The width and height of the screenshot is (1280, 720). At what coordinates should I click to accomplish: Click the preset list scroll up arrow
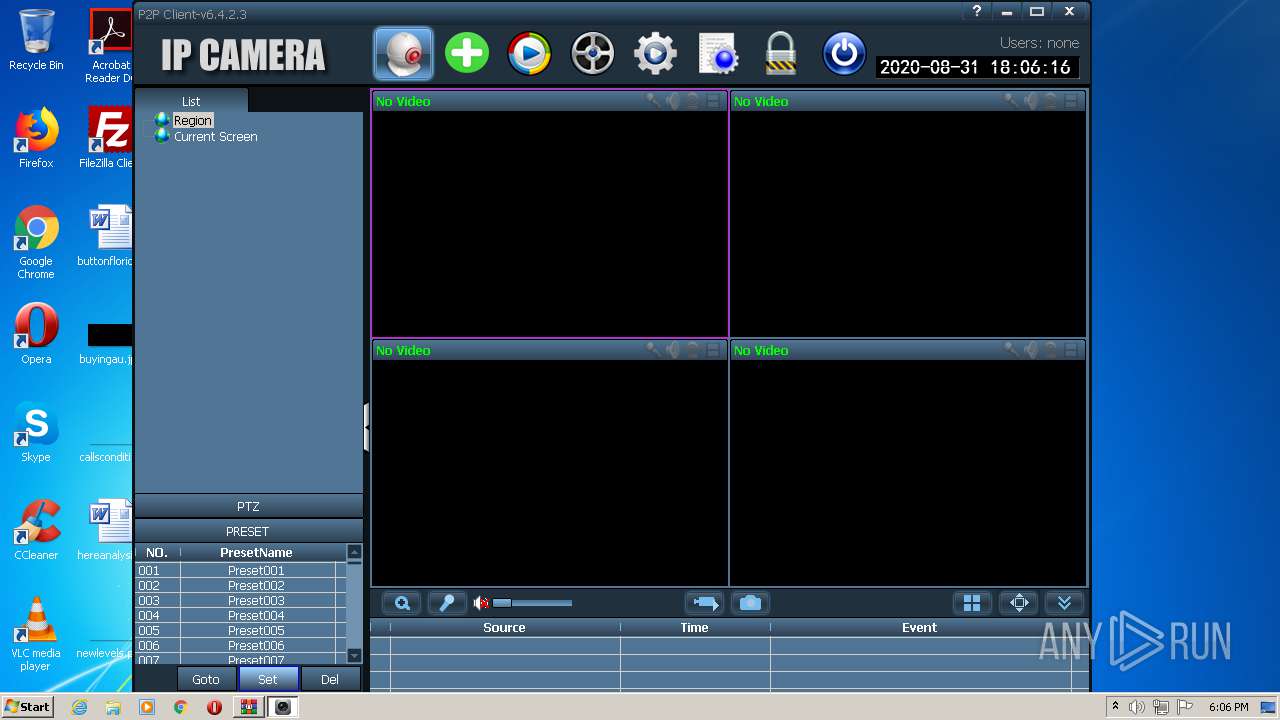point(354,552)
